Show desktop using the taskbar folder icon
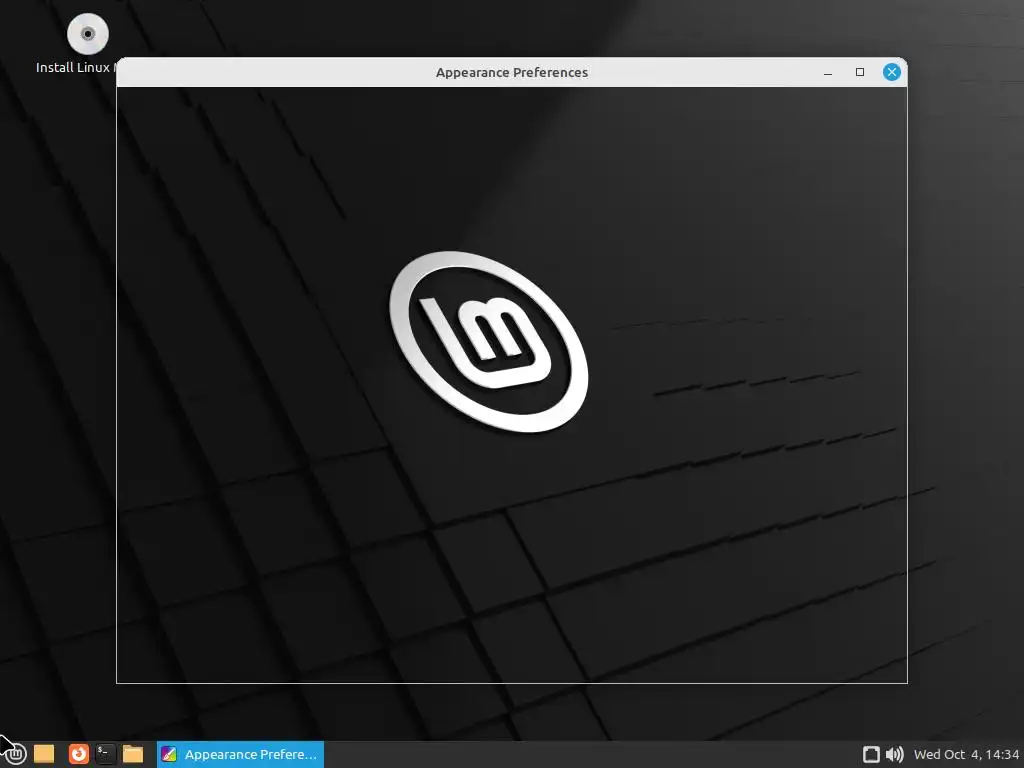The image size is (1024, 768). [44, 754]
